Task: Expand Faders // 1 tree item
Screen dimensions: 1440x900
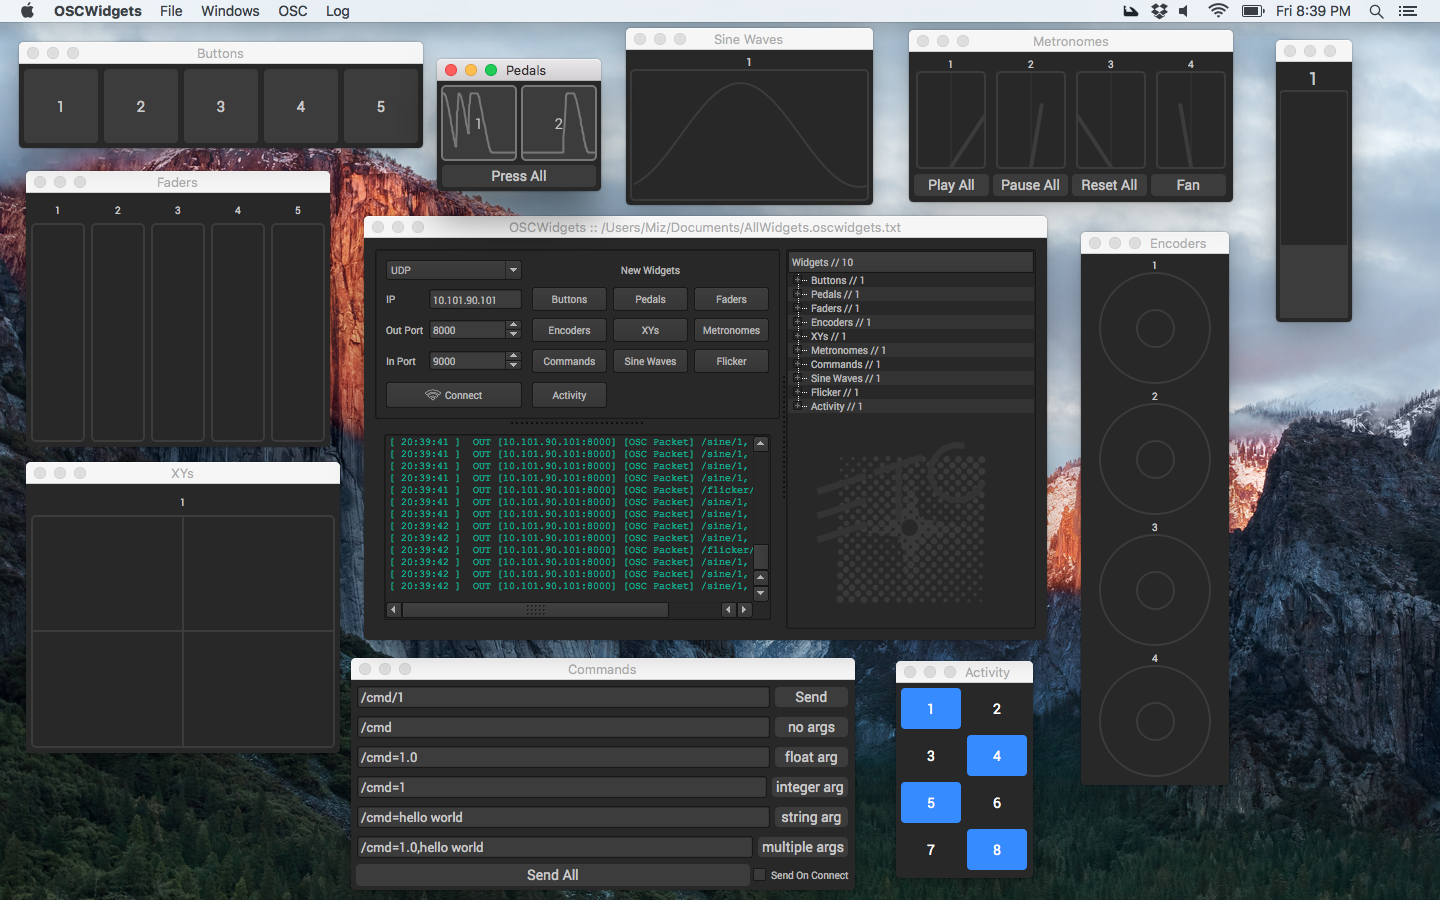Action: coord(799,309)
